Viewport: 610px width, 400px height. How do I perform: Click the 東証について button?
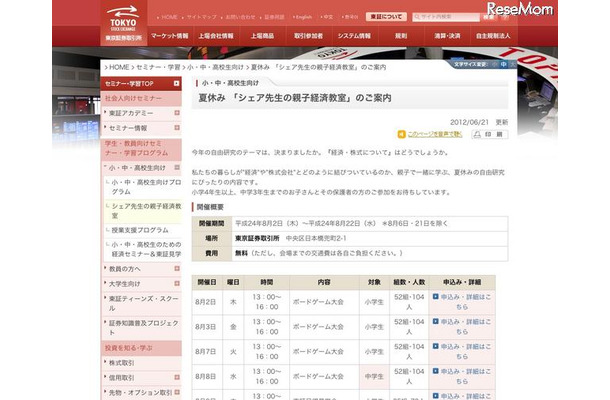point(386,17)
